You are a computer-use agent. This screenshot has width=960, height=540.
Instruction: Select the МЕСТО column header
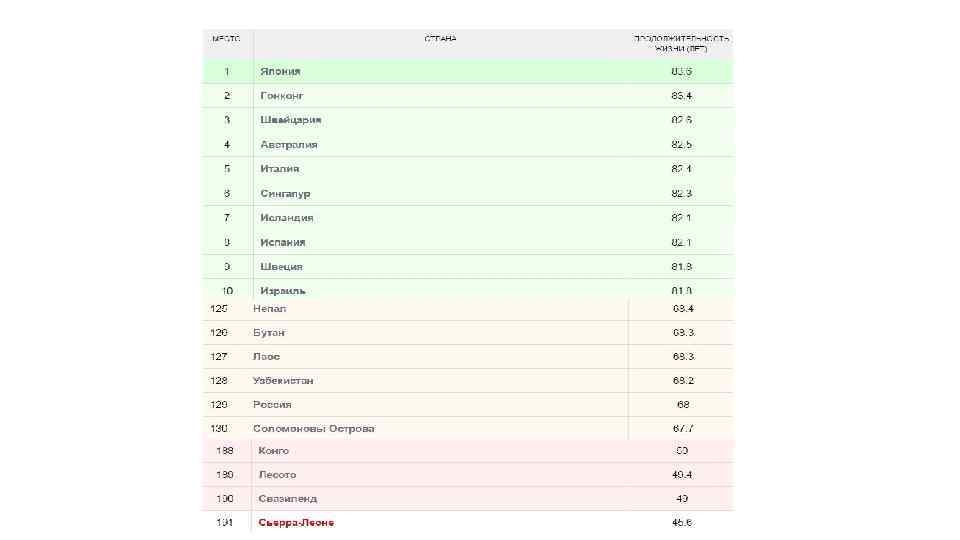[225, 39]
